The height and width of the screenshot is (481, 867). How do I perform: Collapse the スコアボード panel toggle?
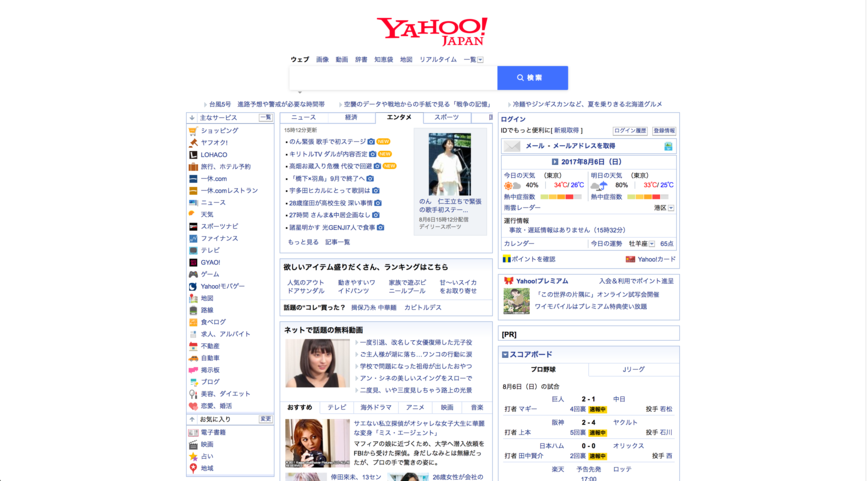(505, 355)
